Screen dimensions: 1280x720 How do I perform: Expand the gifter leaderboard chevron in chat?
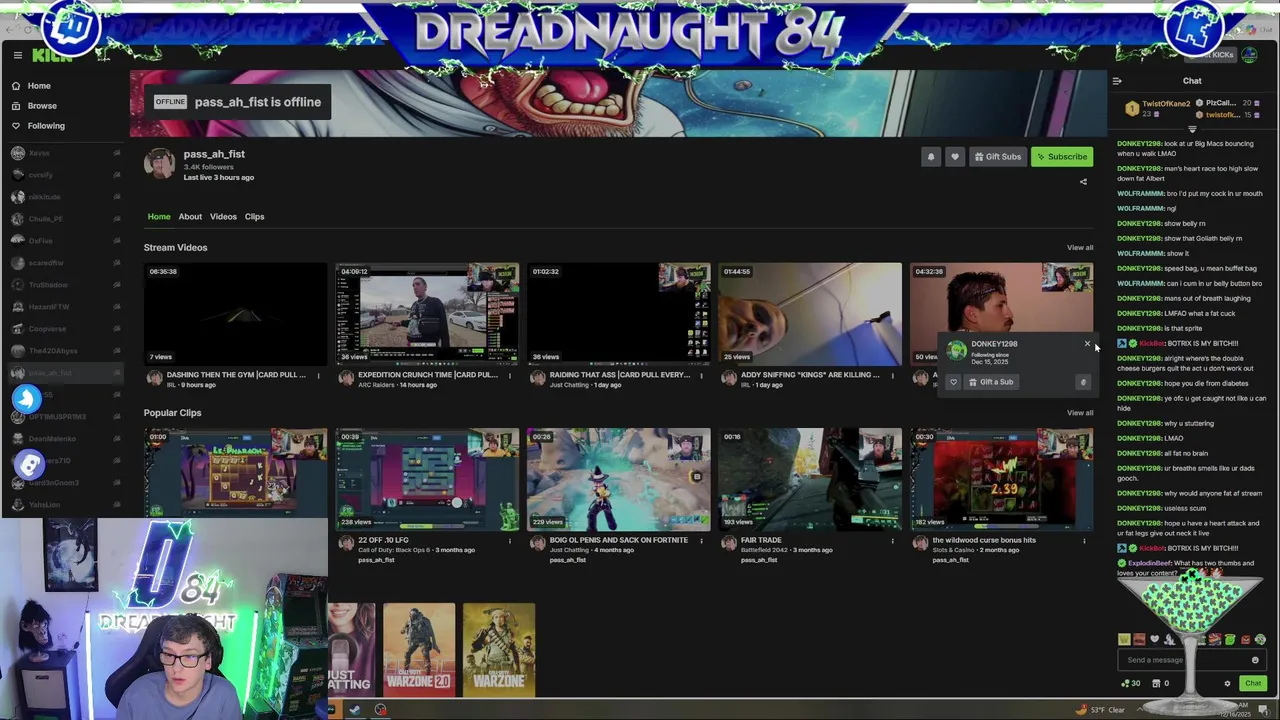coord(1192,130)
